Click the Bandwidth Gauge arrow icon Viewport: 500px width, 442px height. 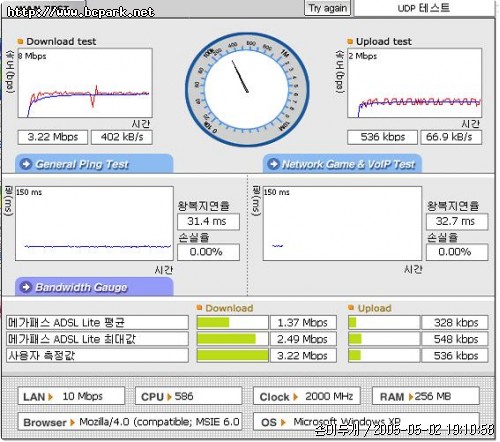[x=26, y=287]
